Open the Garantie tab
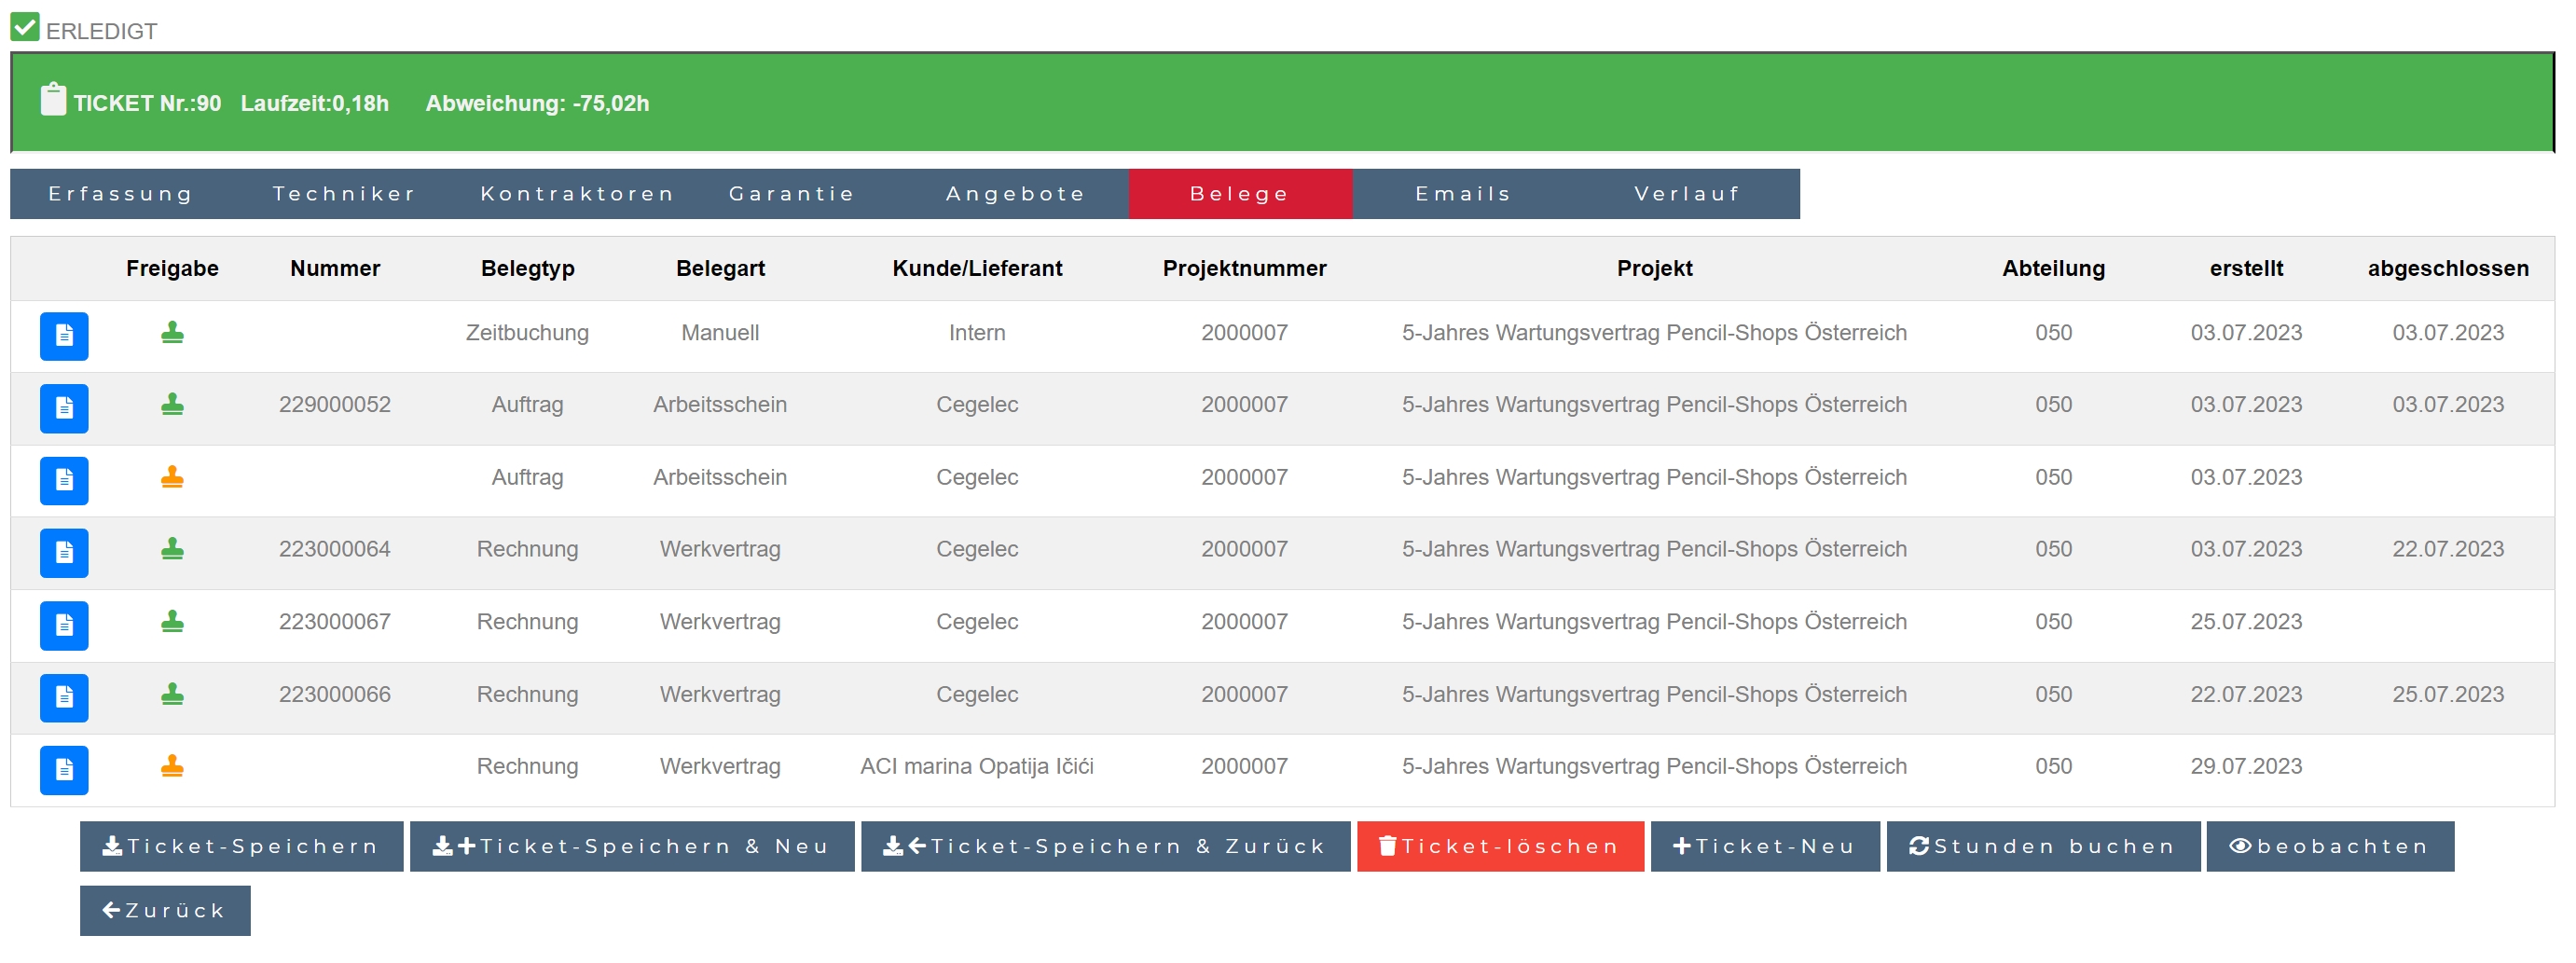Screen dimensions: 2576x963 pos(792,194)
